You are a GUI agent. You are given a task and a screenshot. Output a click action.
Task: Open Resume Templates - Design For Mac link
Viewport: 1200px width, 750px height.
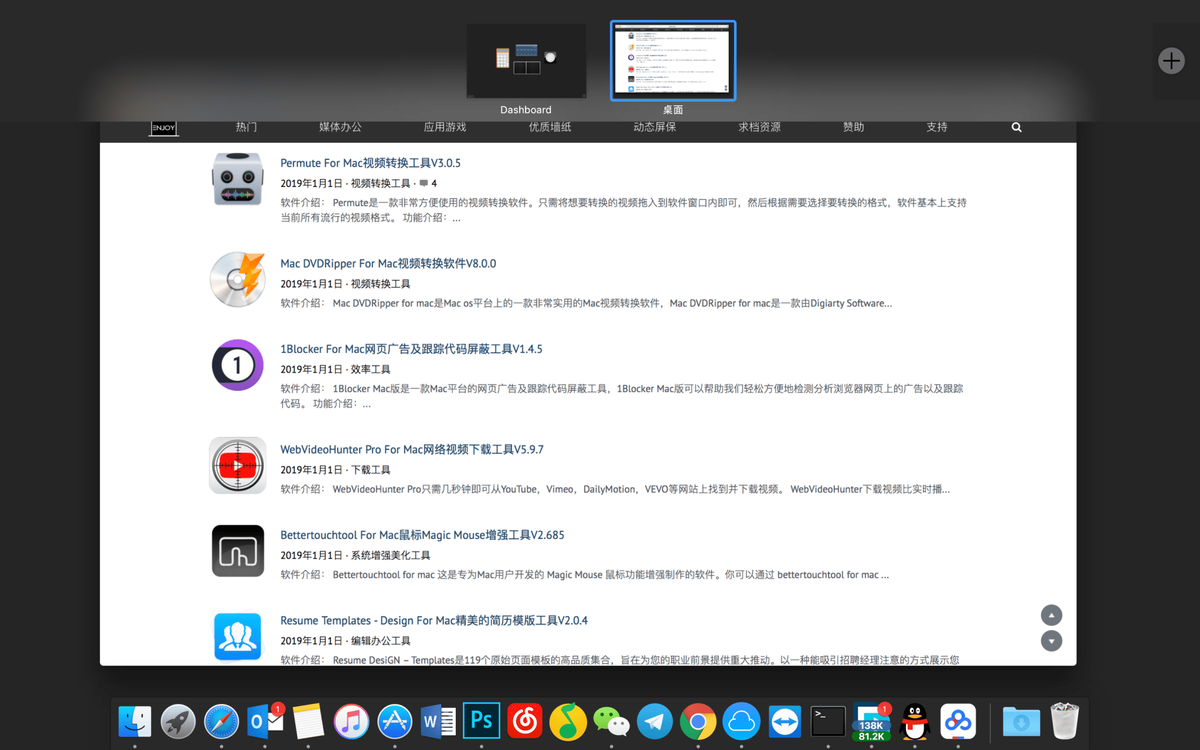(434, 621)
